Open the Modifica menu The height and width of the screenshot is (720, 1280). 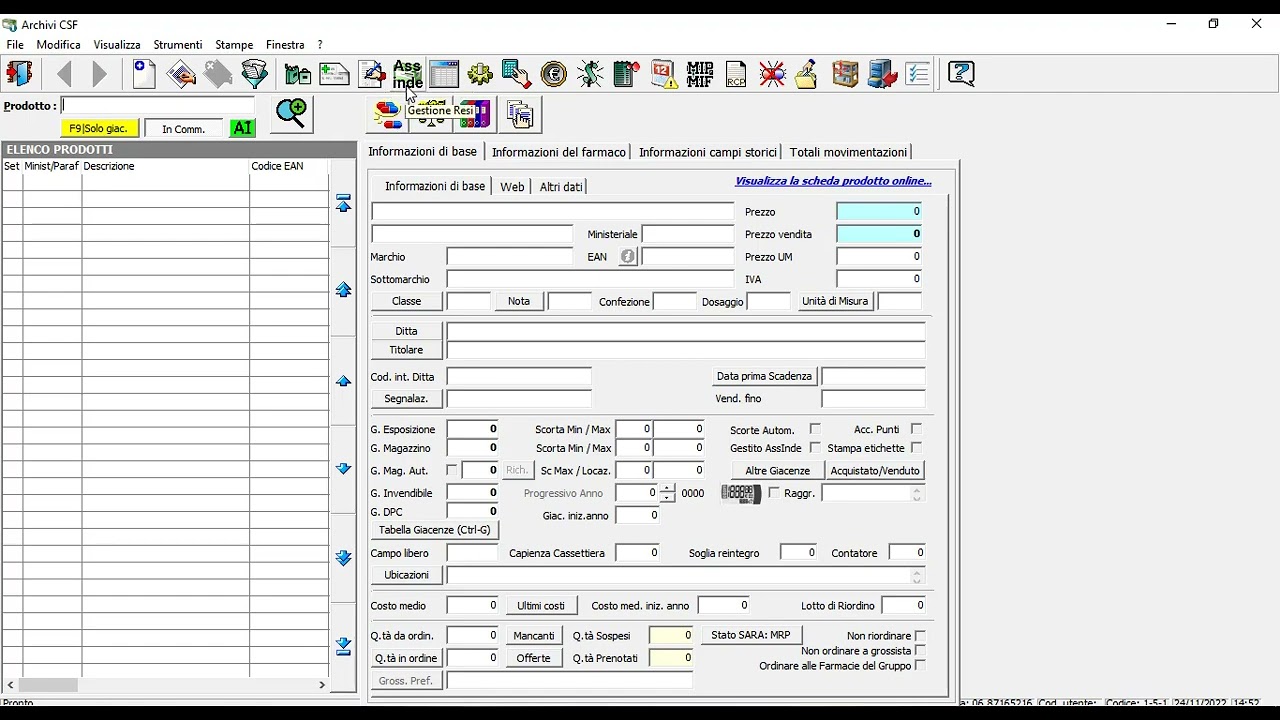pyautogui.click(x=59, y=45)
